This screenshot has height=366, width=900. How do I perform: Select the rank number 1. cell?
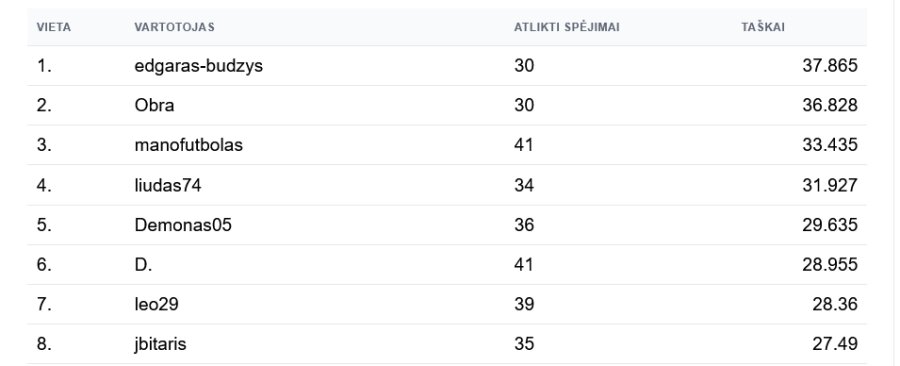tap(44, 66)
